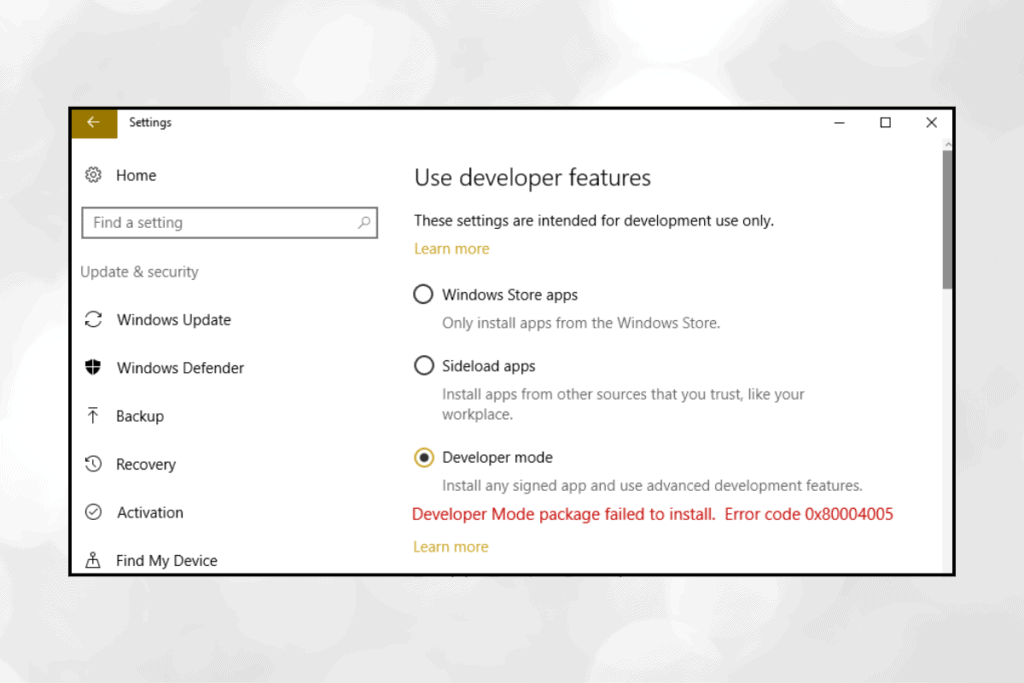The image size is (1024, 683).
Task: Click the Windows Update sync icon
Action: [x=93, y=319]
